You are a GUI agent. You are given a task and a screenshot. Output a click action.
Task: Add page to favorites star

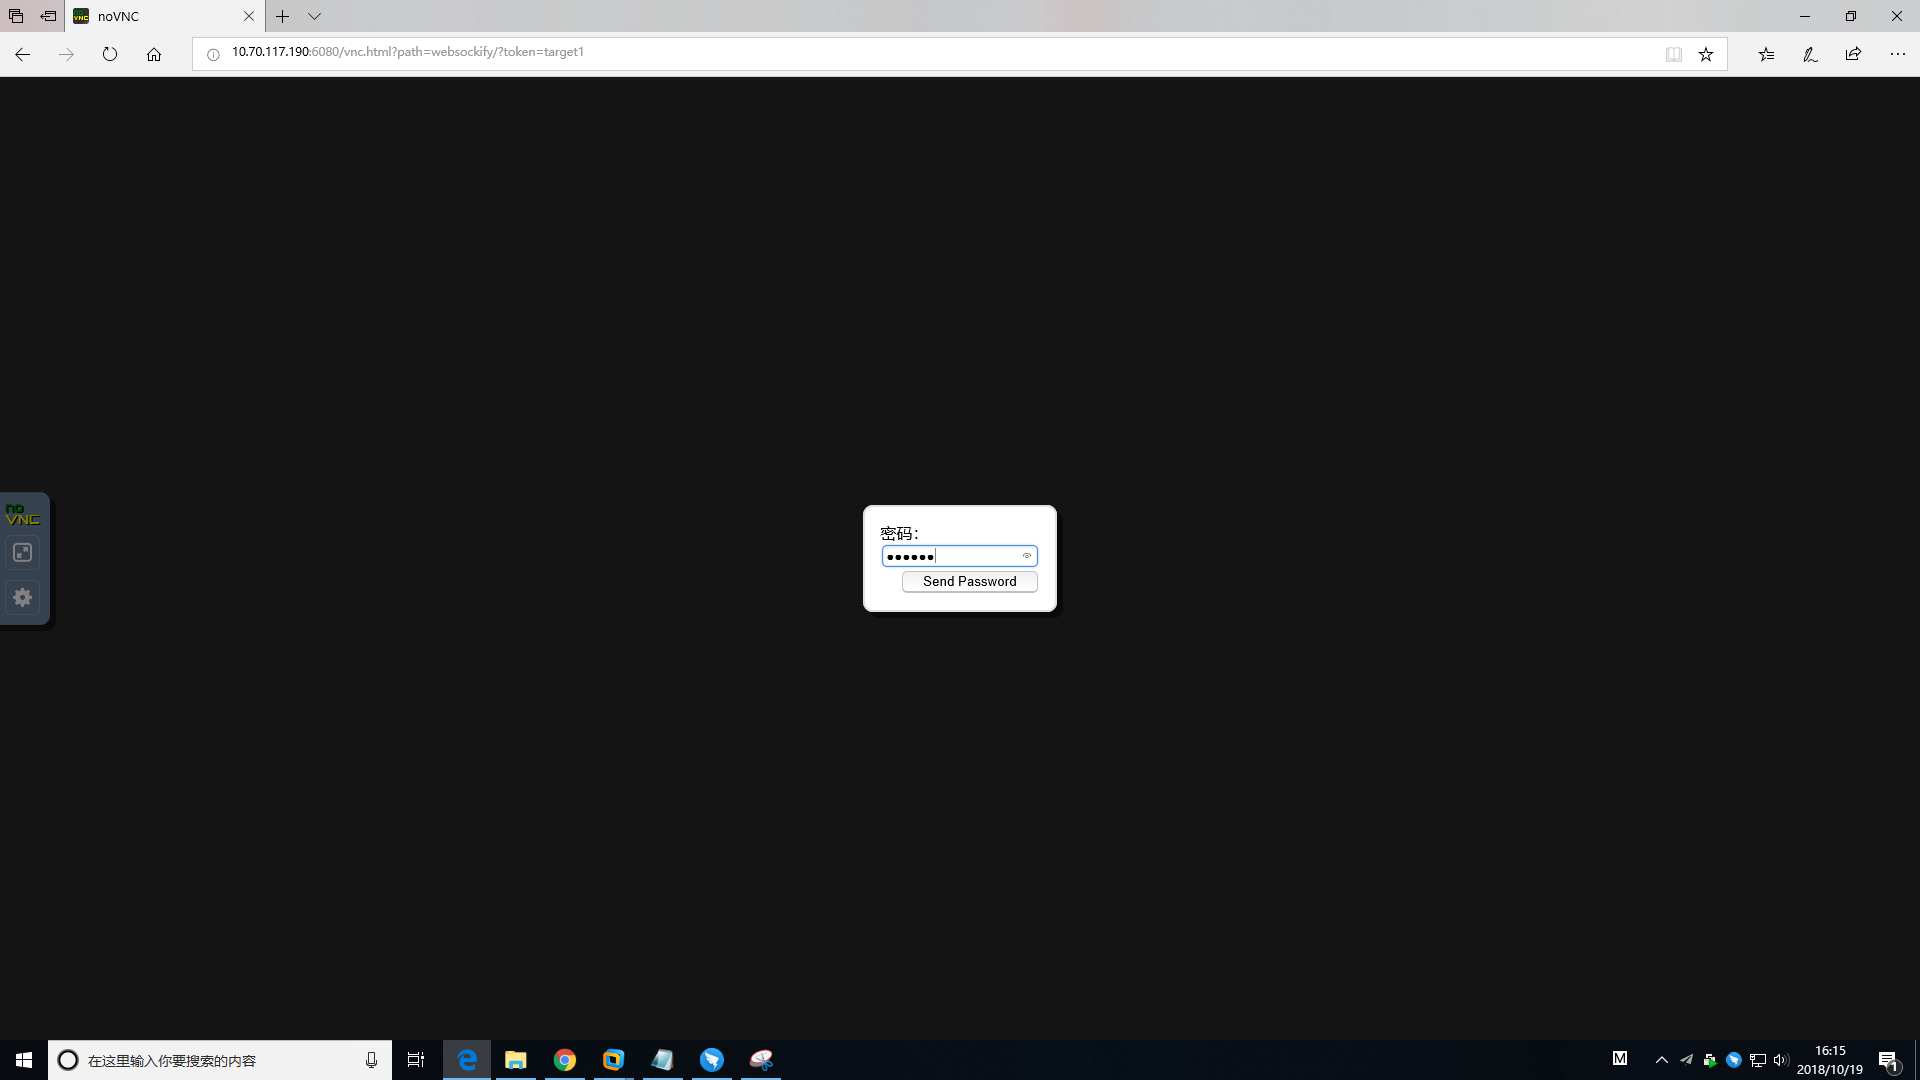click(1706, 54)
